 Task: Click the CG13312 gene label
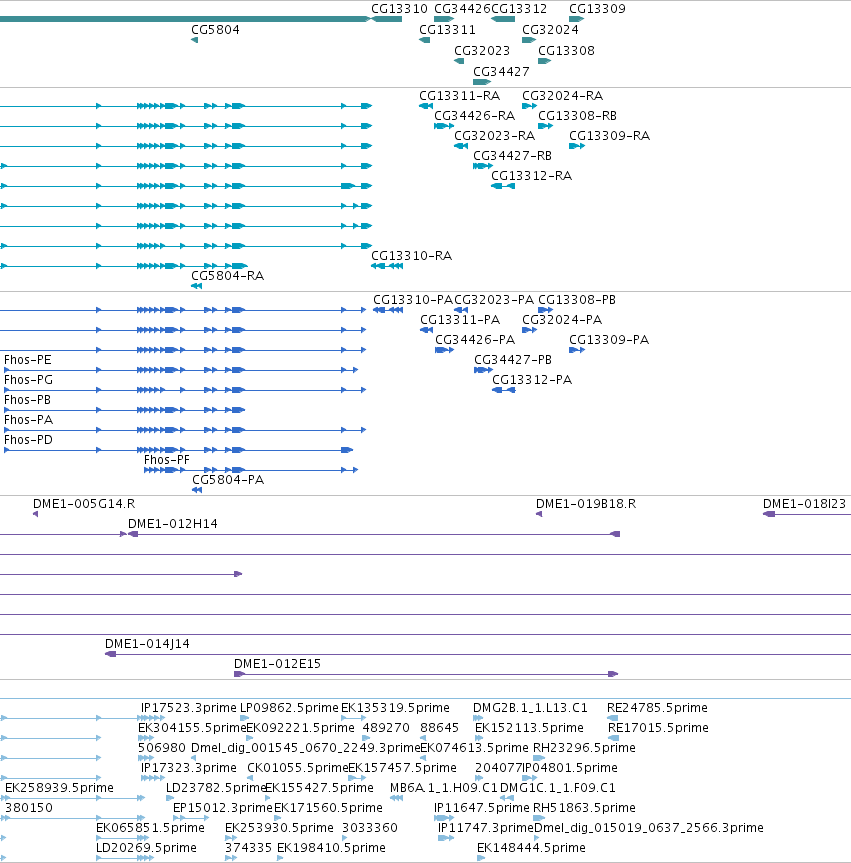point(519,9)
